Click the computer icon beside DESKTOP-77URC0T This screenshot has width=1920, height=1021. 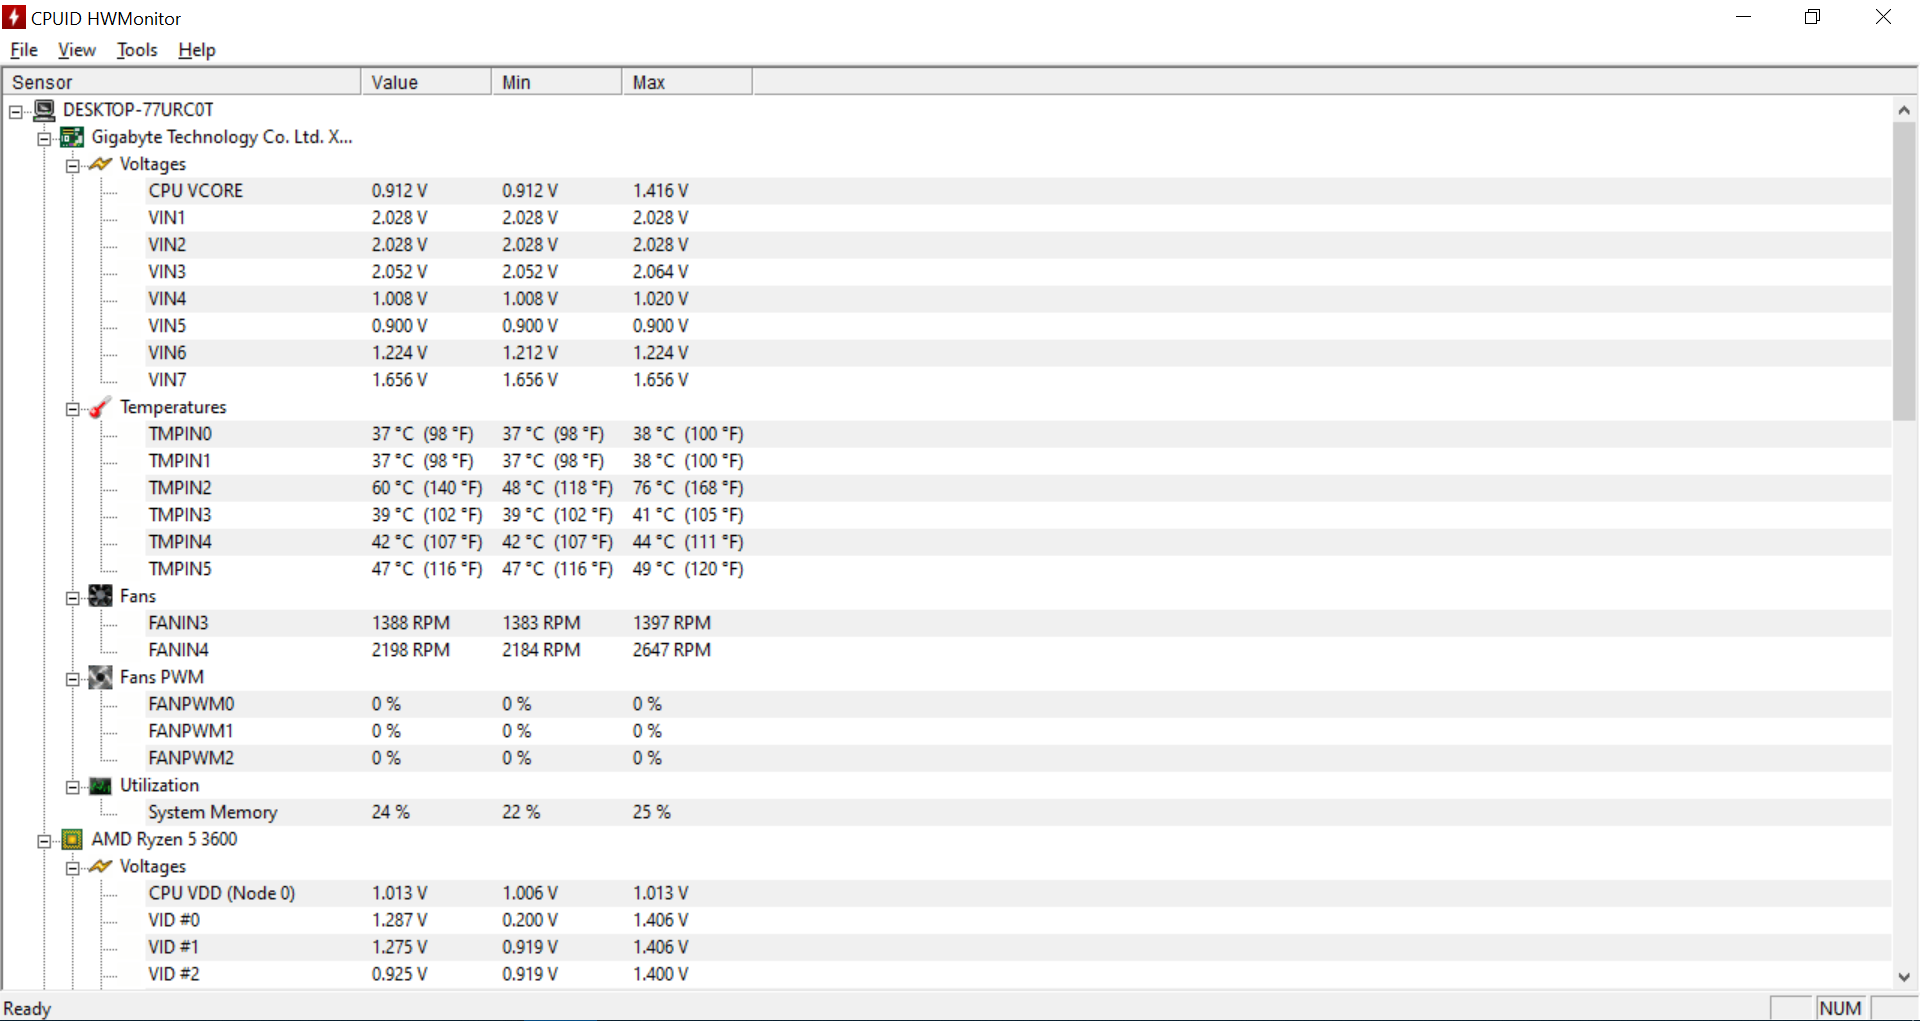coord(44,110)
